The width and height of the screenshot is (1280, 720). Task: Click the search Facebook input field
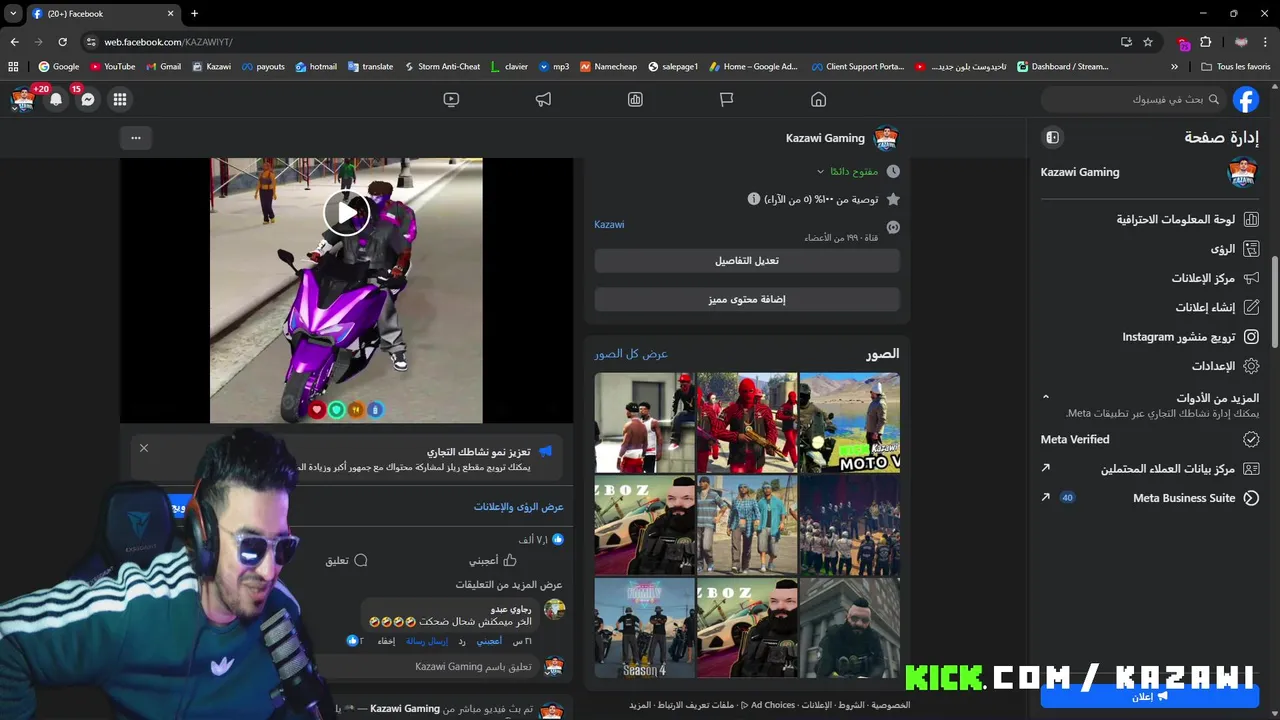click(1132, 99)
